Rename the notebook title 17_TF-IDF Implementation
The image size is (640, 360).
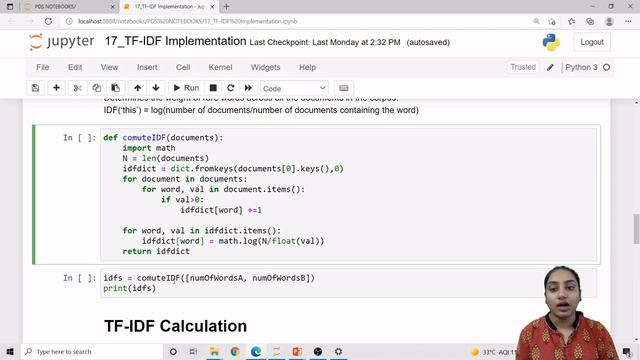pos(176,41)
